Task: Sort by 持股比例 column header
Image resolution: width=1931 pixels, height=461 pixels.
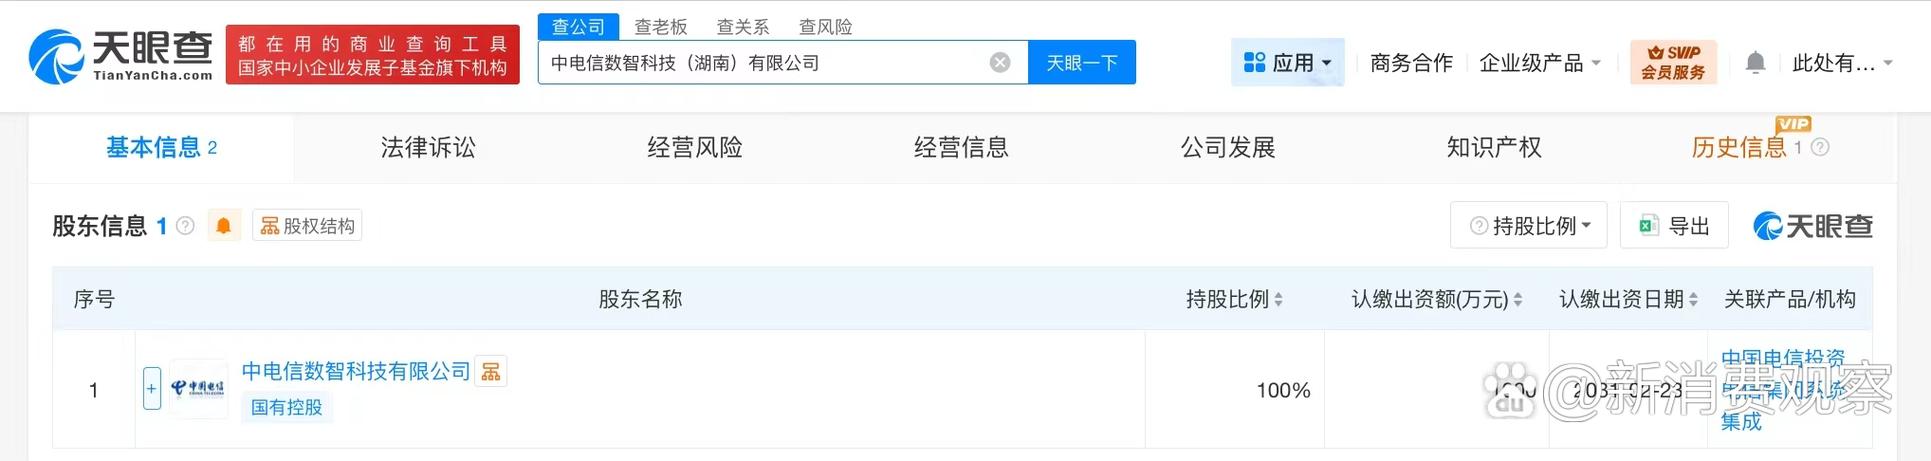Action: pos(1234,299)
